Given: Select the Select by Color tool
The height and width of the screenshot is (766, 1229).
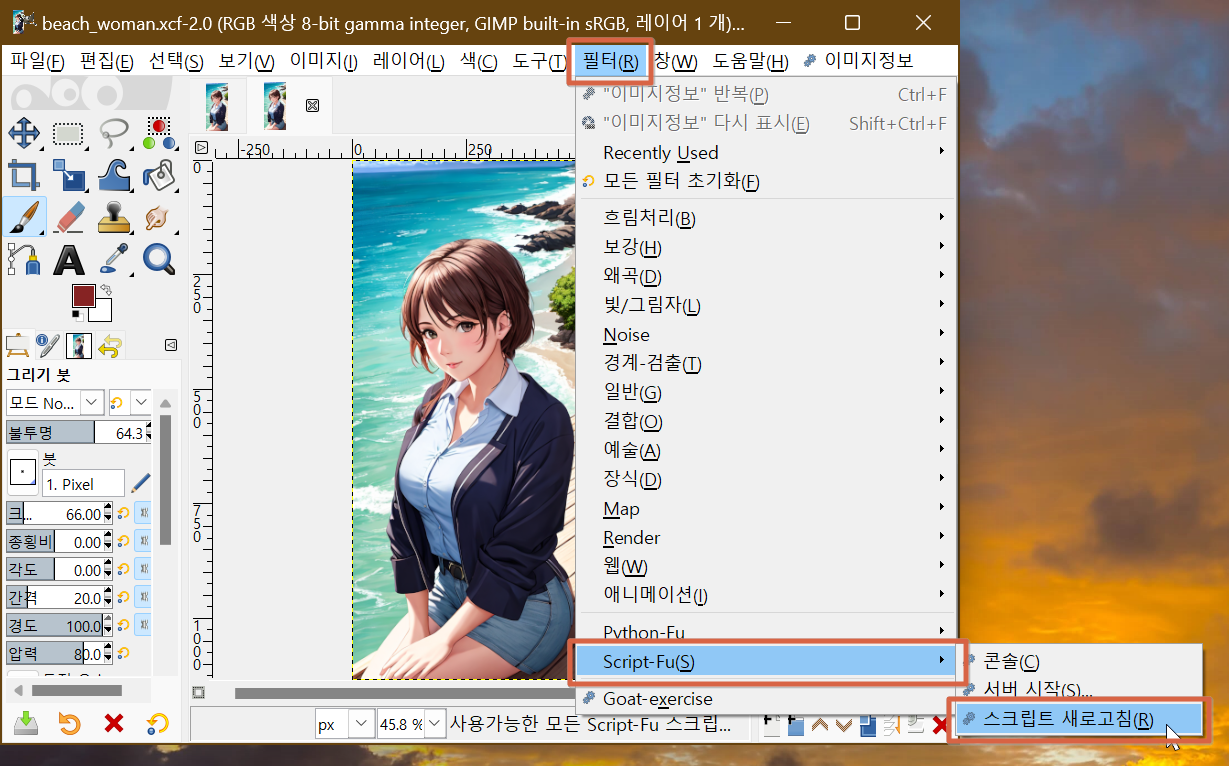Looking at the screenshot, I should tap(158, 133).
